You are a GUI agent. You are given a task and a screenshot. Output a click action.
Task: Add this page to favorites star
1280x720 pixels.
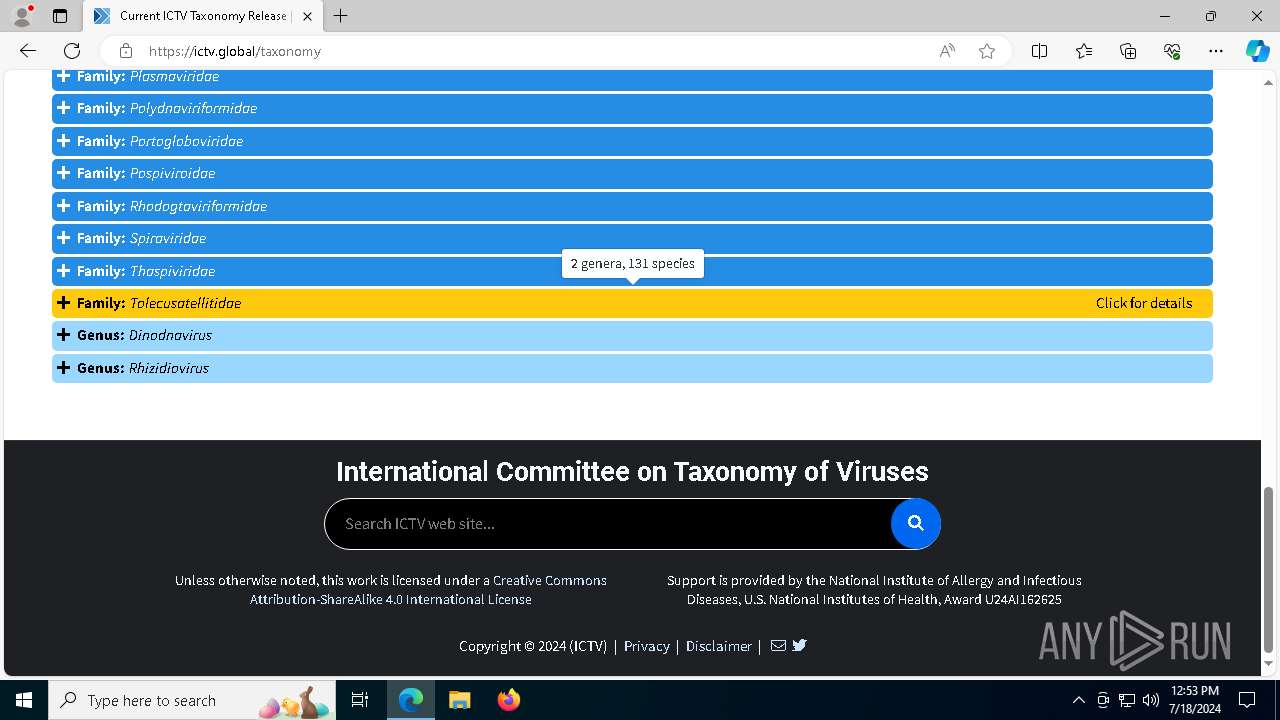[x=987, y=51]
